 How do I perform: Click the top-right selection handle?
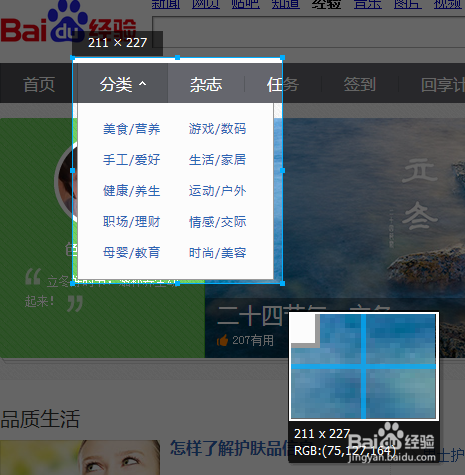click(282, 58)
